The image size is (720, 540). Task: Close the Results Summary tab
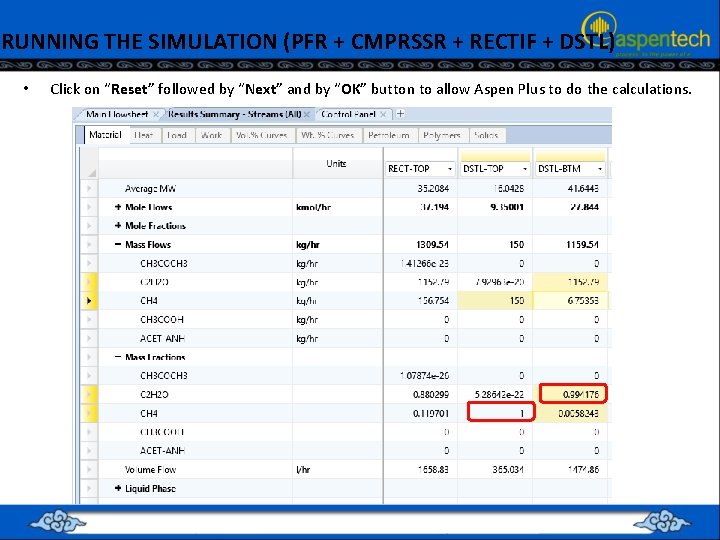coord(307,114)
